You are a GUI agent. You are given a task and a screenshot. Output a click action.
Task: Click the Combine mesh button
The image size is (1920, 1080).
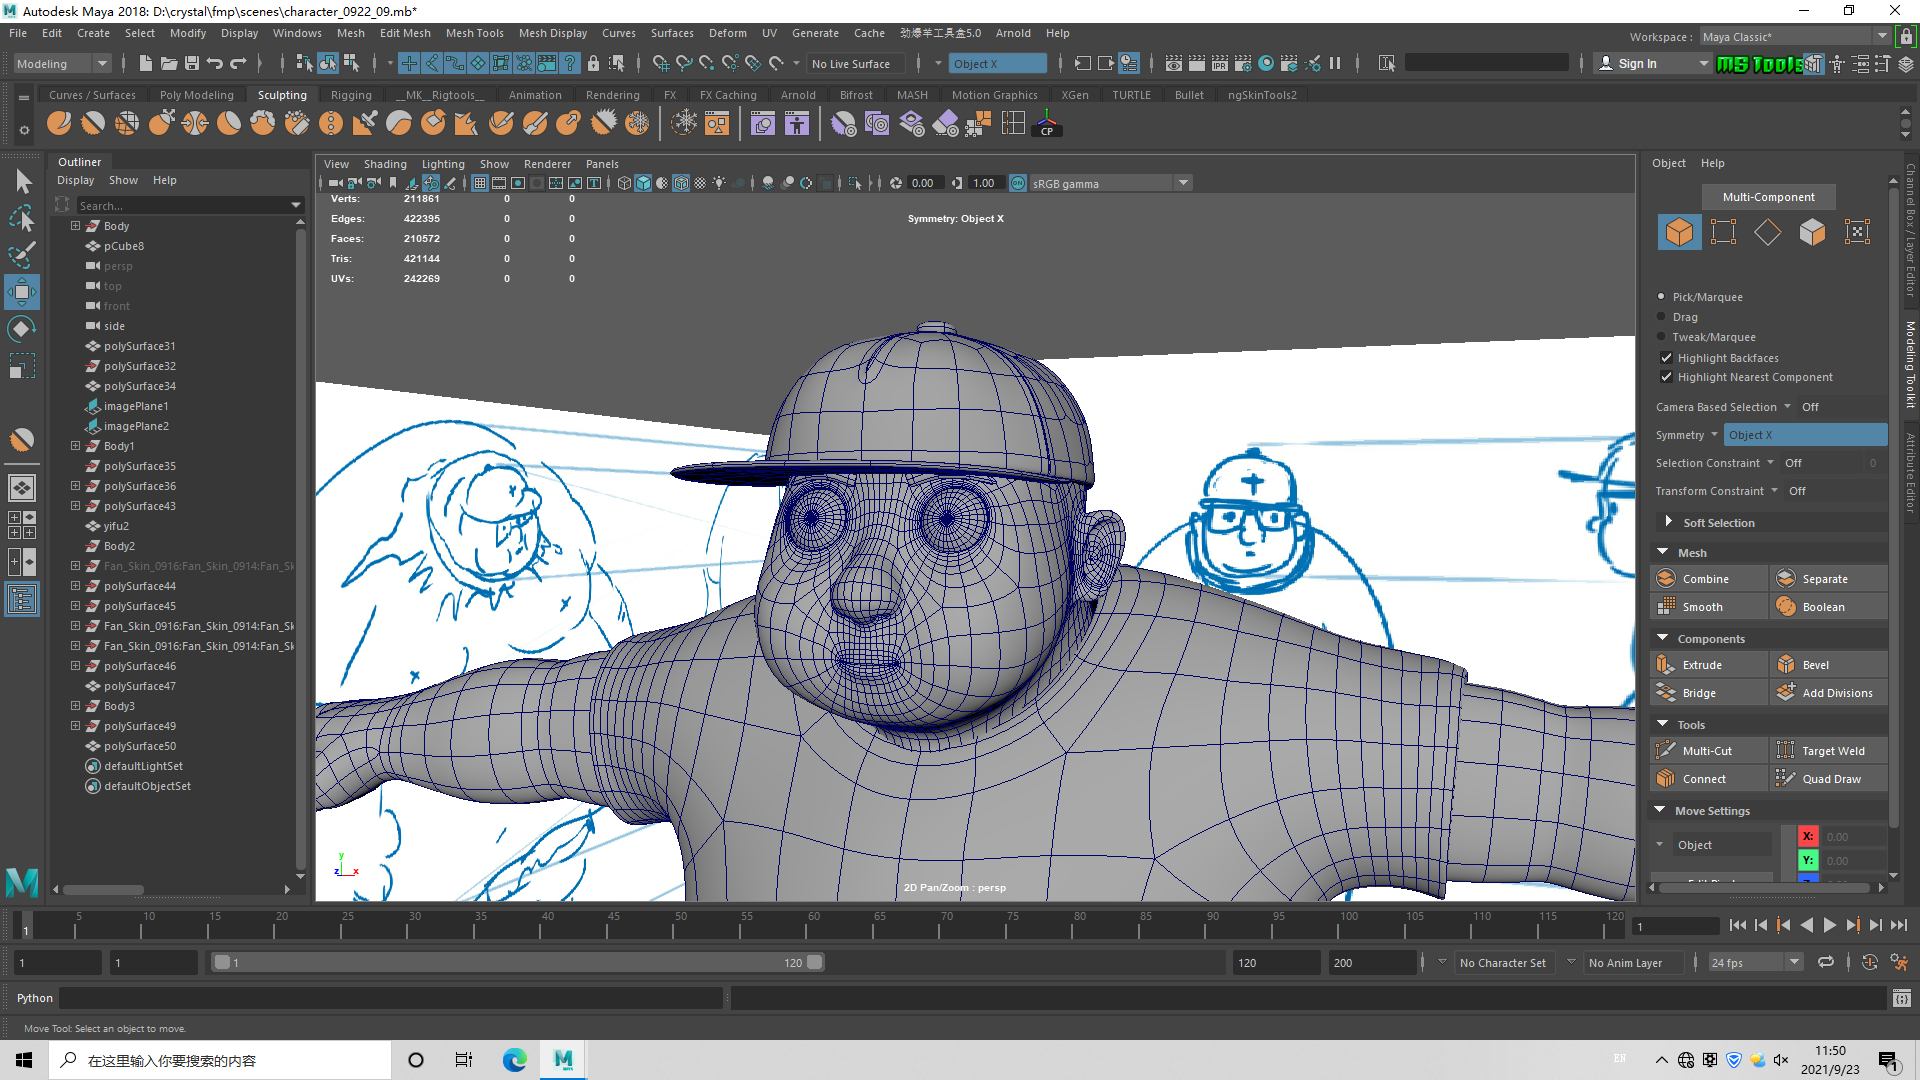(x=1708, y=579)
